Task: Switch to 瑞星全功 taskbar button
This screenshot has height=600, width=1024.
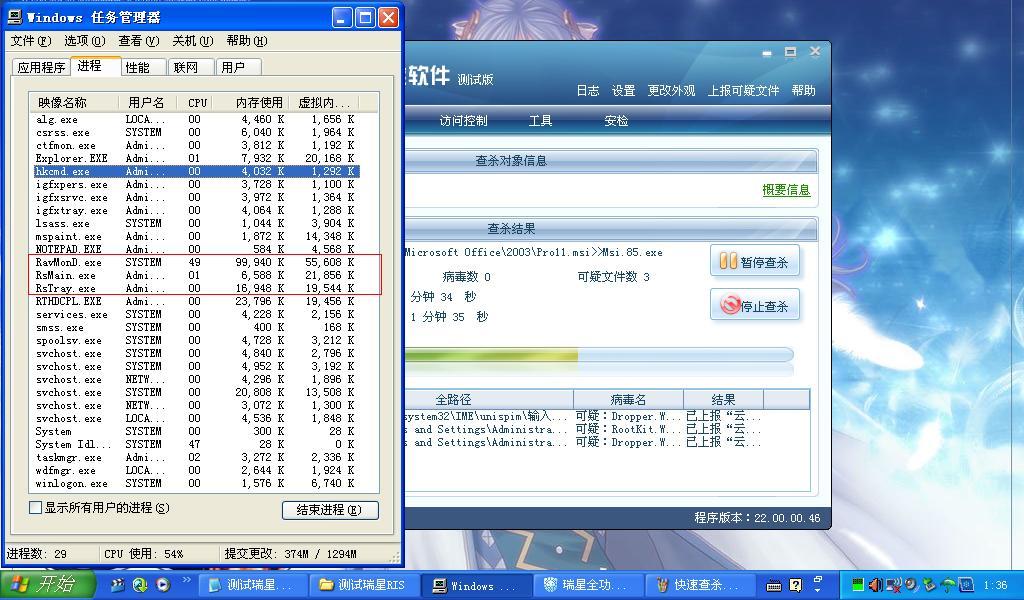Action: [x=586, y=585]
